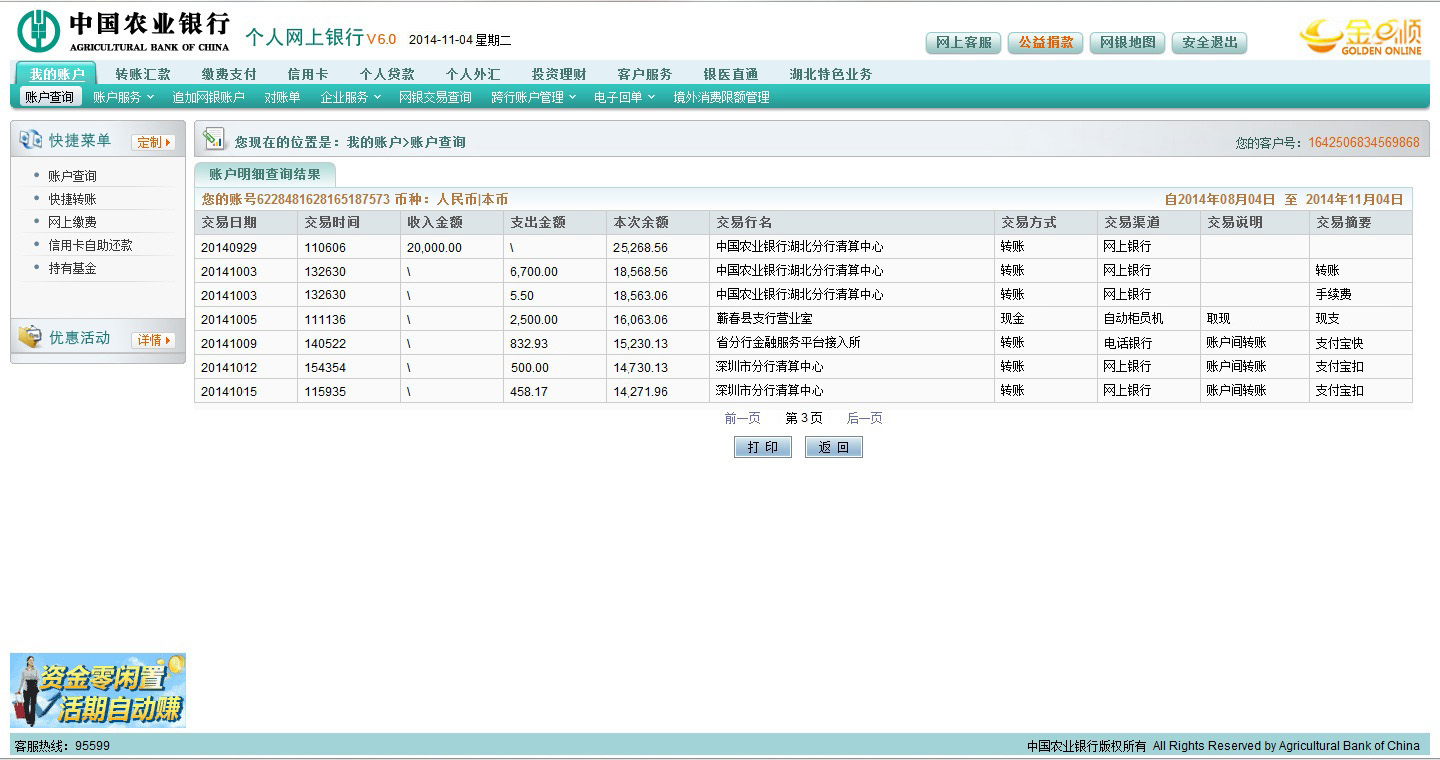Image resolution: width=1440 pixels, height=760 pixels.
Task: Click the promotions (优惠活动) icon
Action: click(x=30, y=338)
